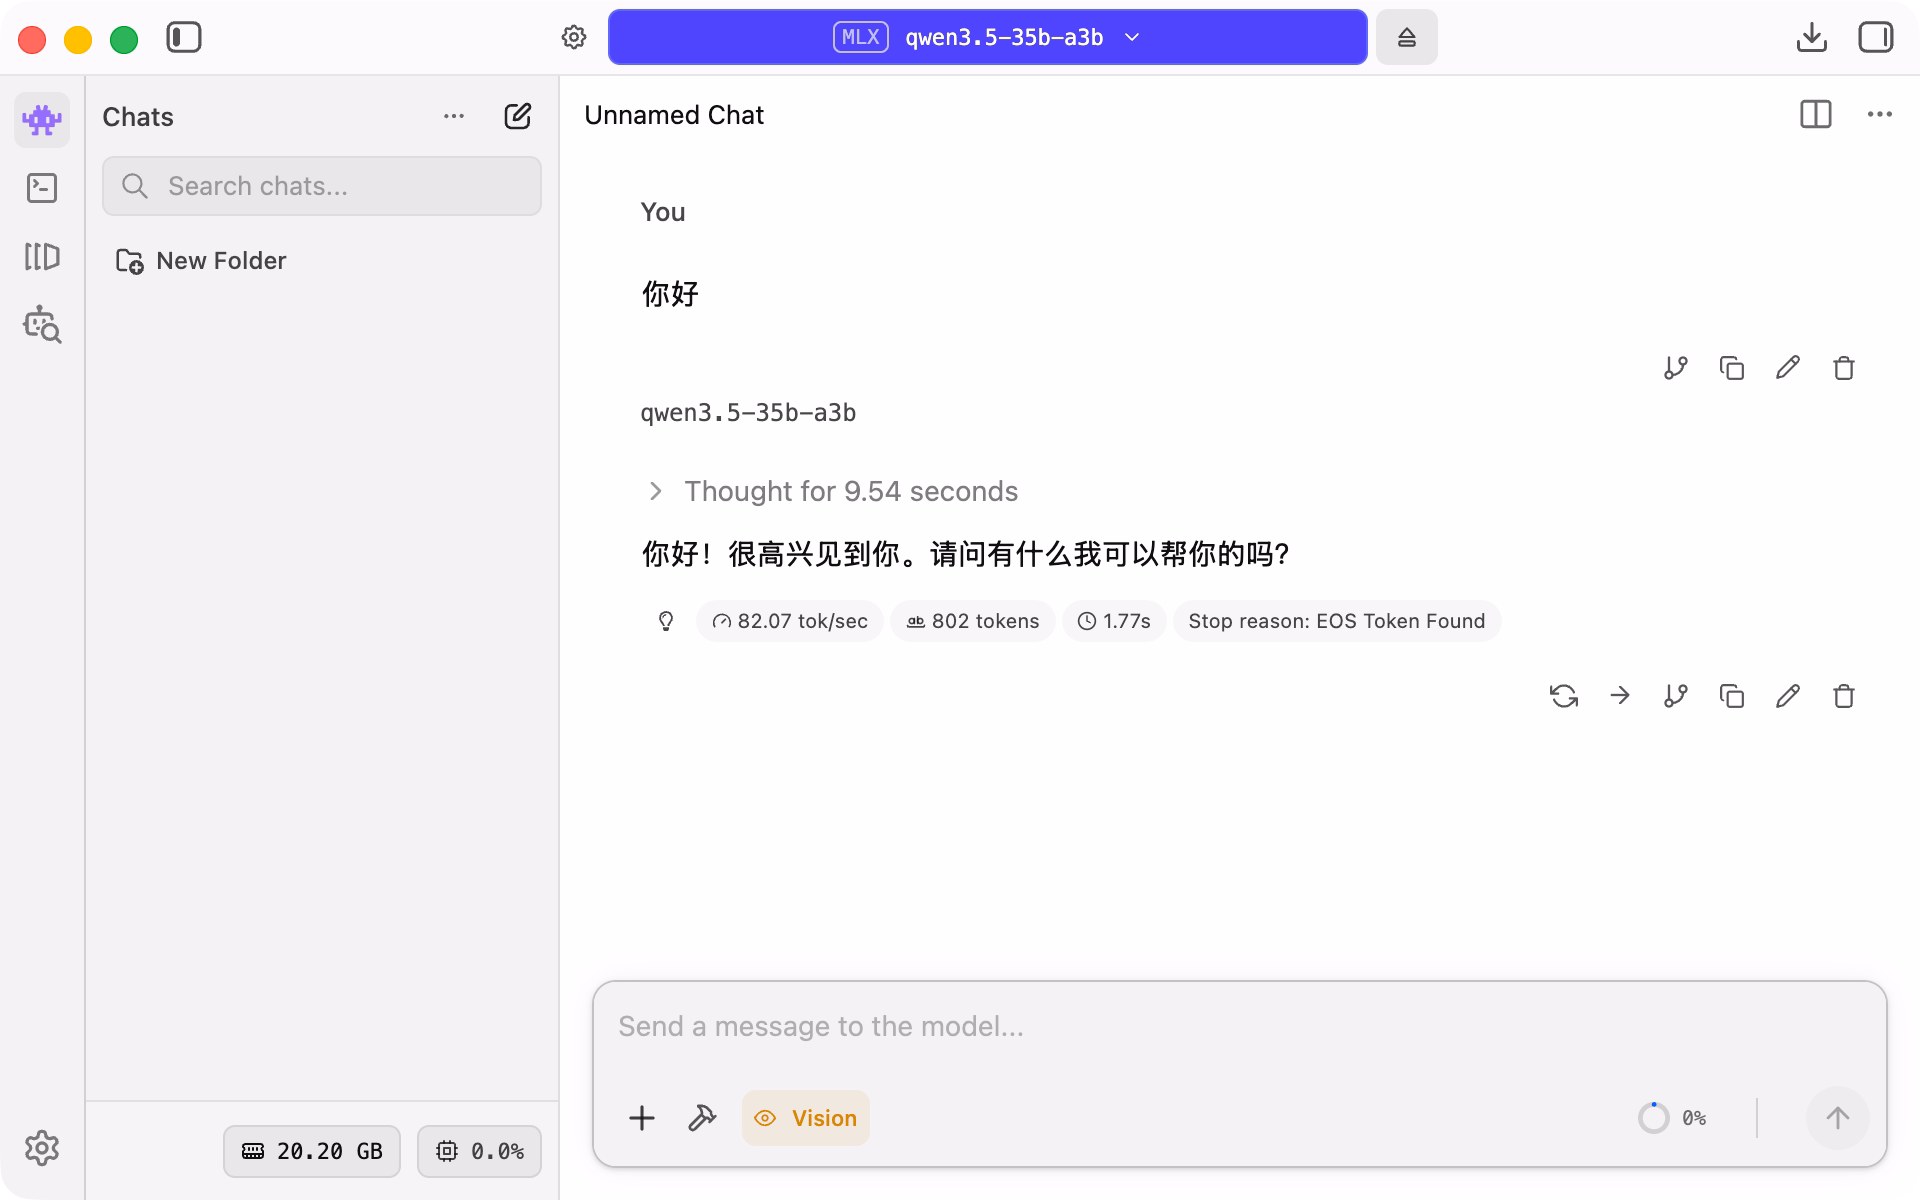The height and width of the screenshot is (1200, 1920).
Task: Toggle the right settings panel
Action: point(1875,38)
